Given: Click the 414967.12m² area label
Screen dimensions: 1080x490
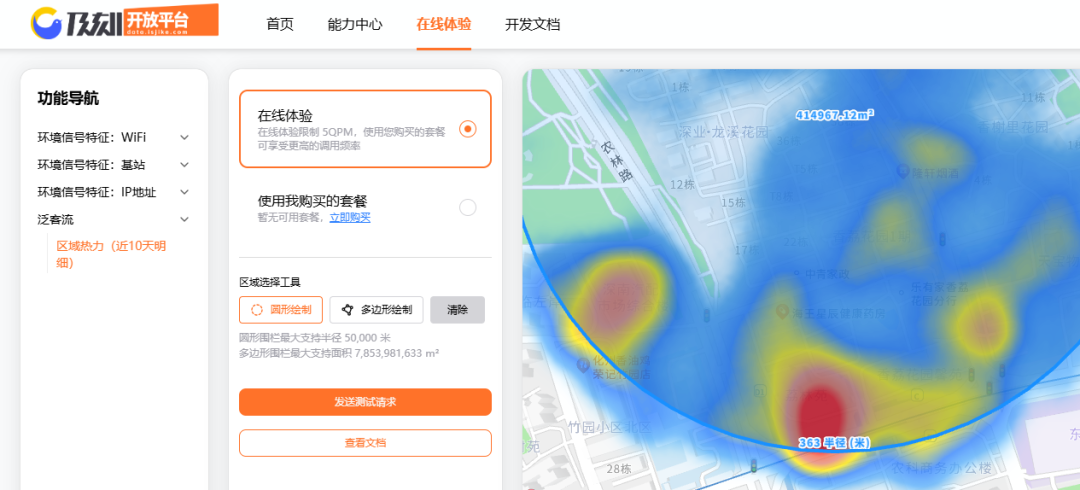Looking at the screenshot, I should (834, 115).
